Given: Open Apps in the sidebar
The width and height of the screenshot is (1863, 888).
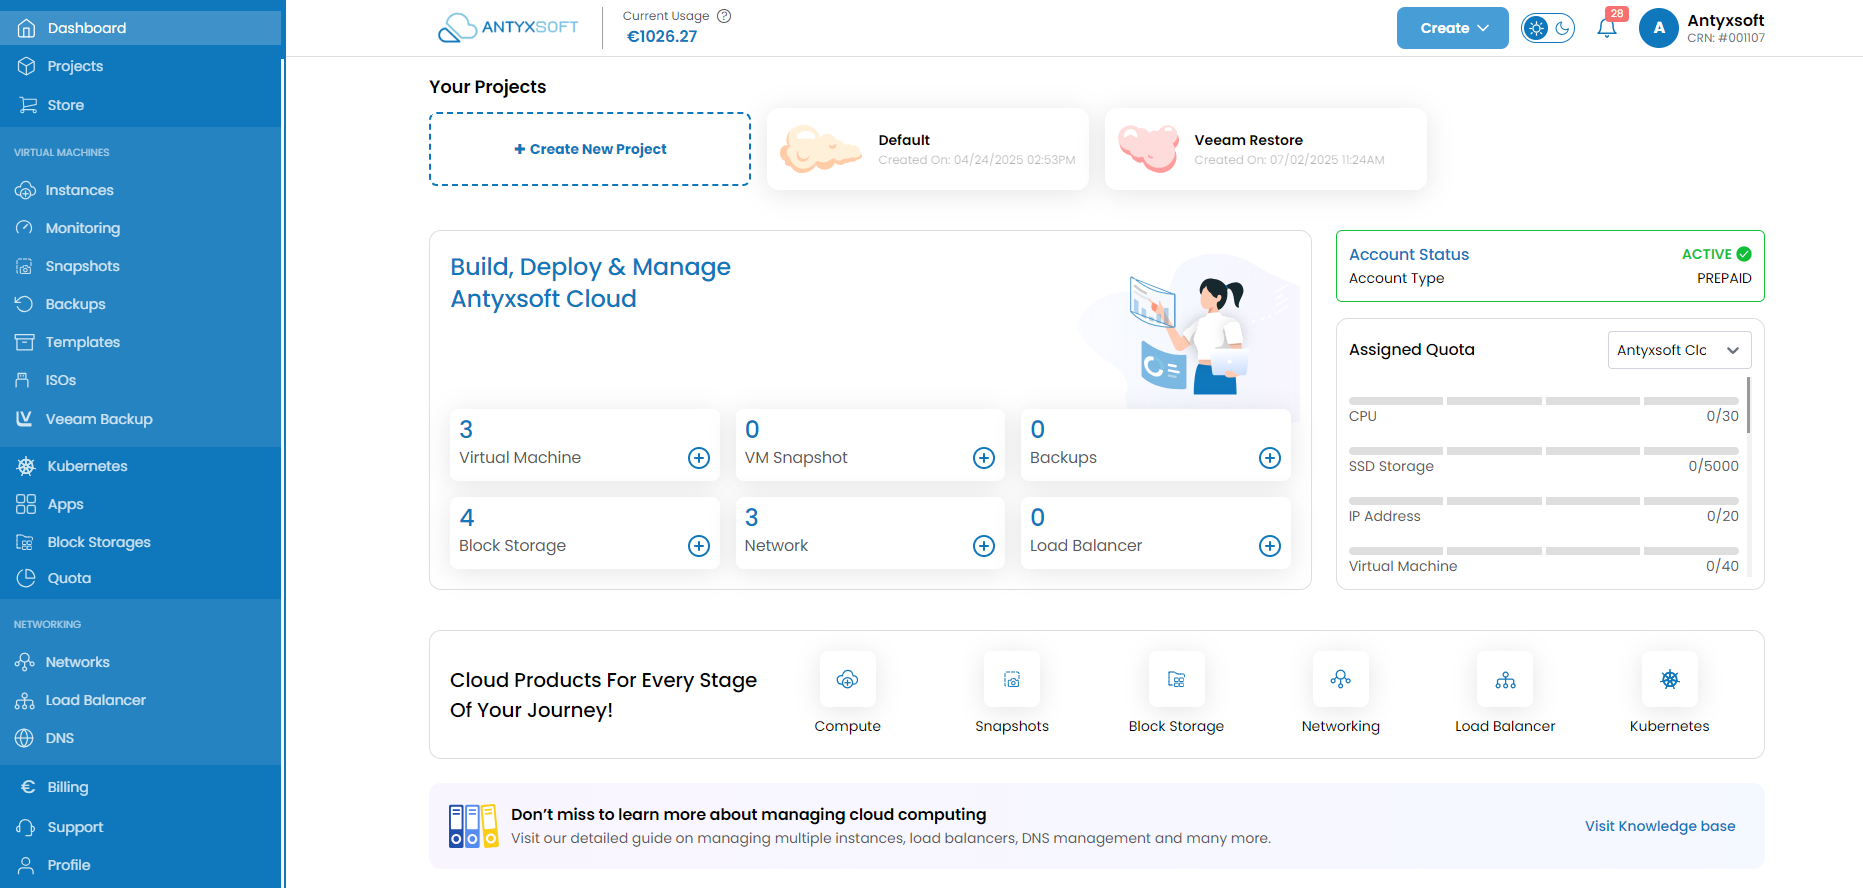Looking at the screenshot, I should 140,504.
